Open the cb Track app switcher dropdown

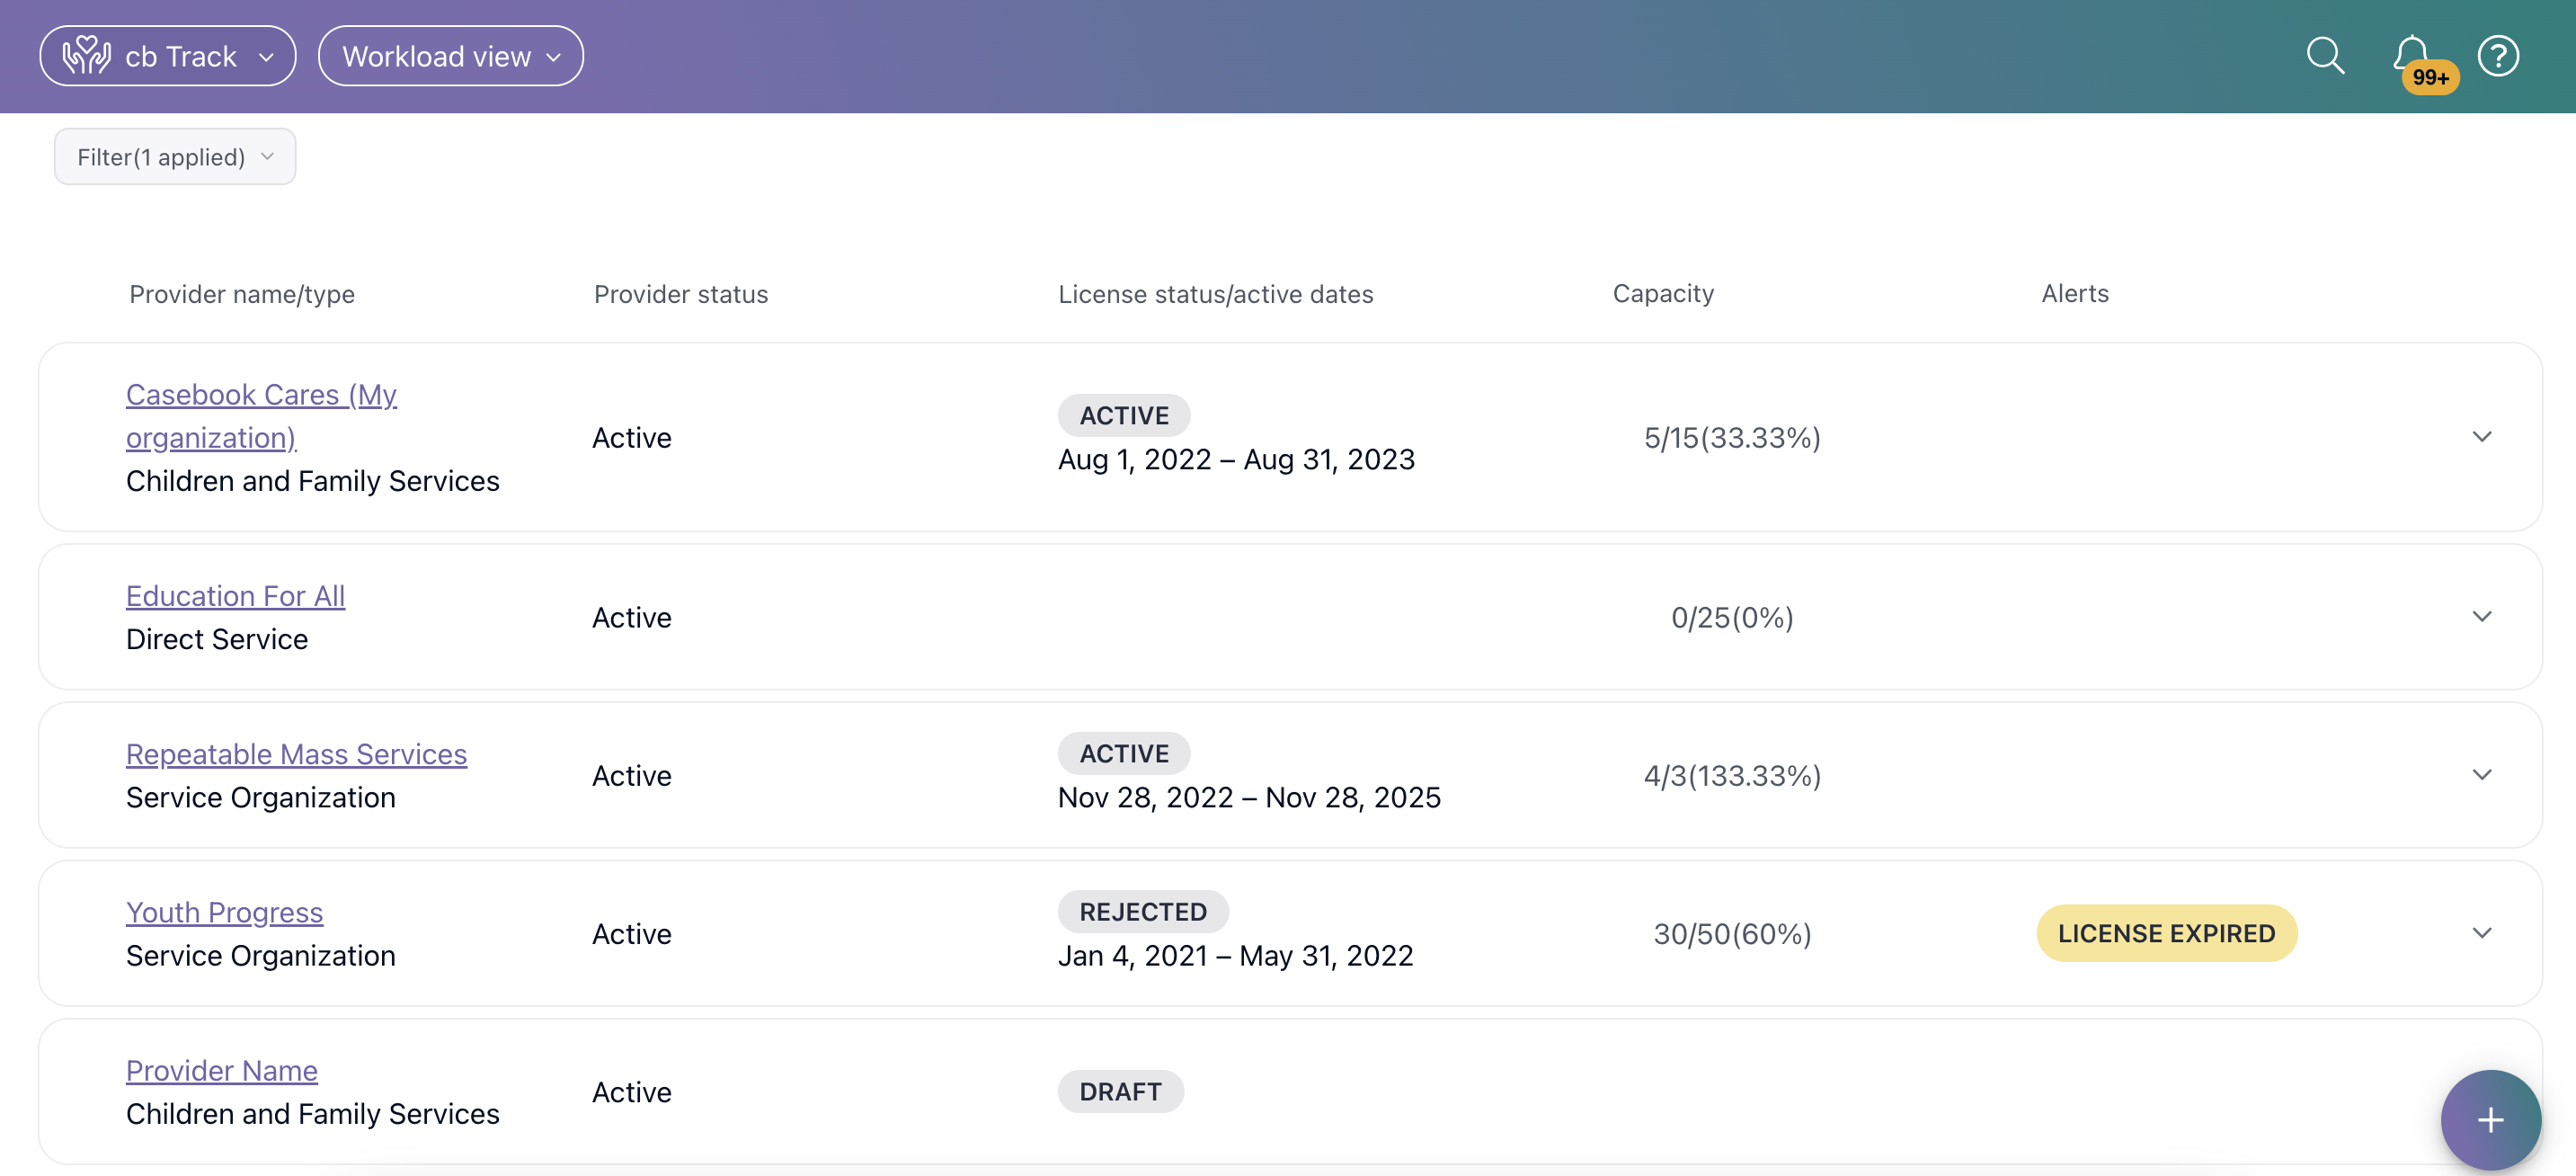pos(168,56)
